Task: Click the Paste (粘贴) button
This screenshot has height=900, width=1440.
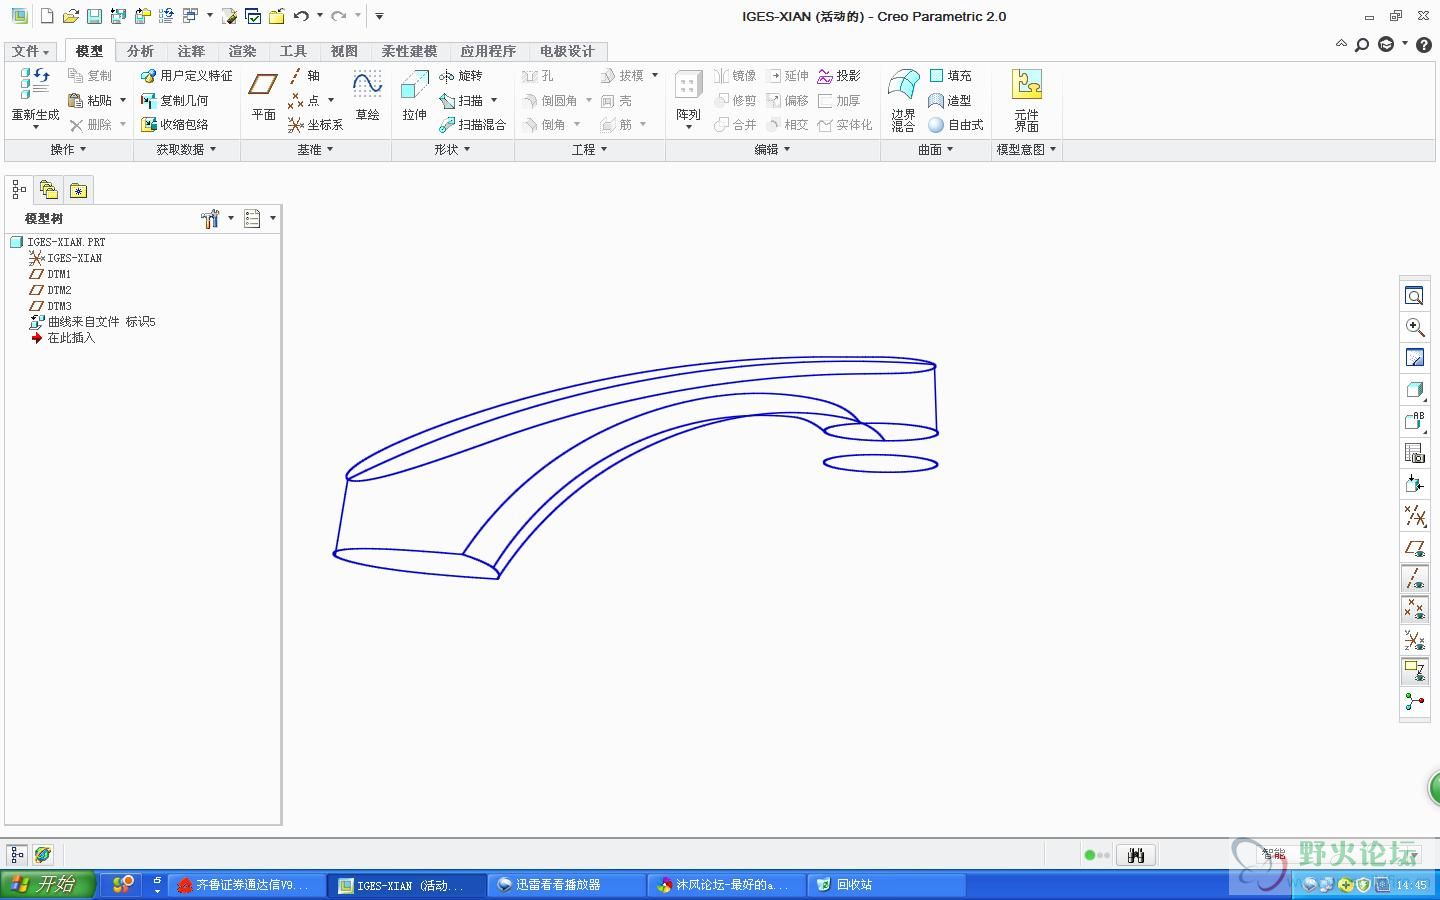Action: (90, 101)
